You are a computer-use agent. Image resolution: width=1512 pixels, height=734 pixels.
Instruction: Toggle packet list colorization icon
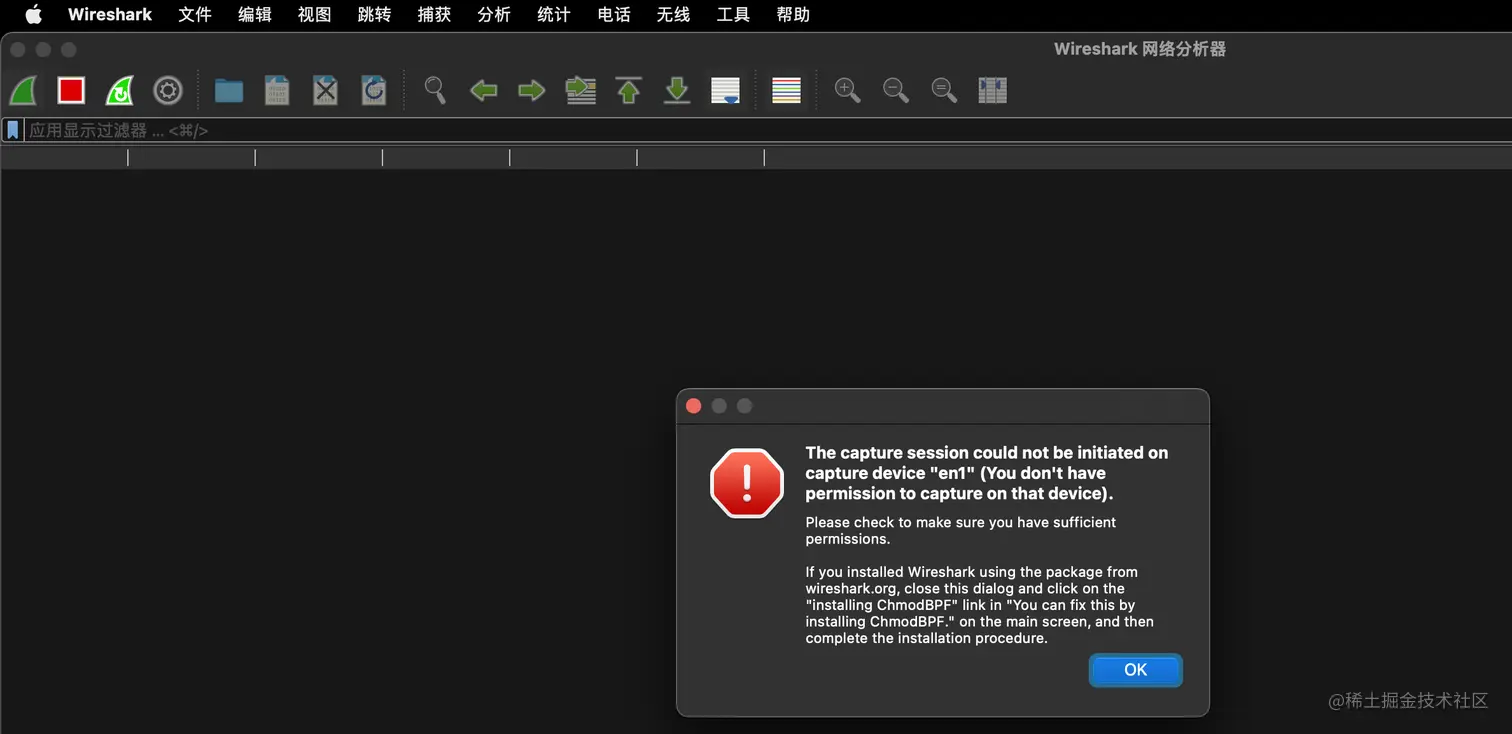click(787, 91)
